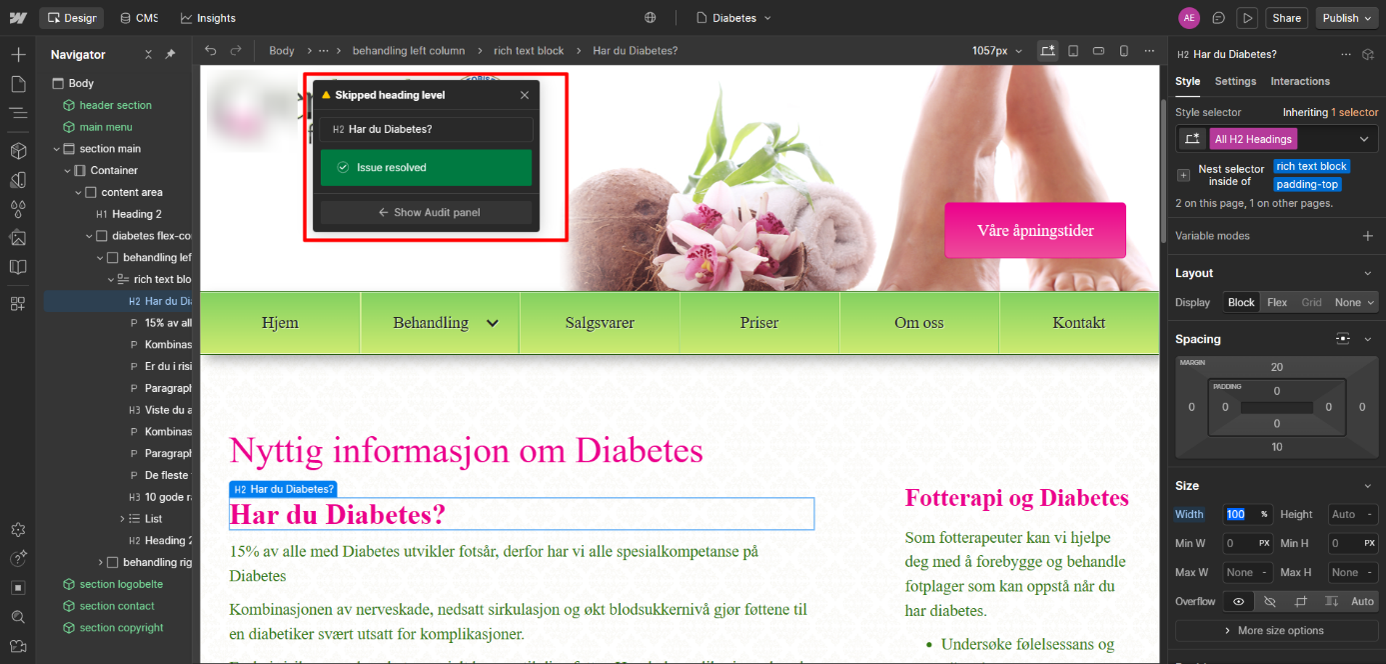Open the Style manager panel
1386x664 pixels.
18,180
